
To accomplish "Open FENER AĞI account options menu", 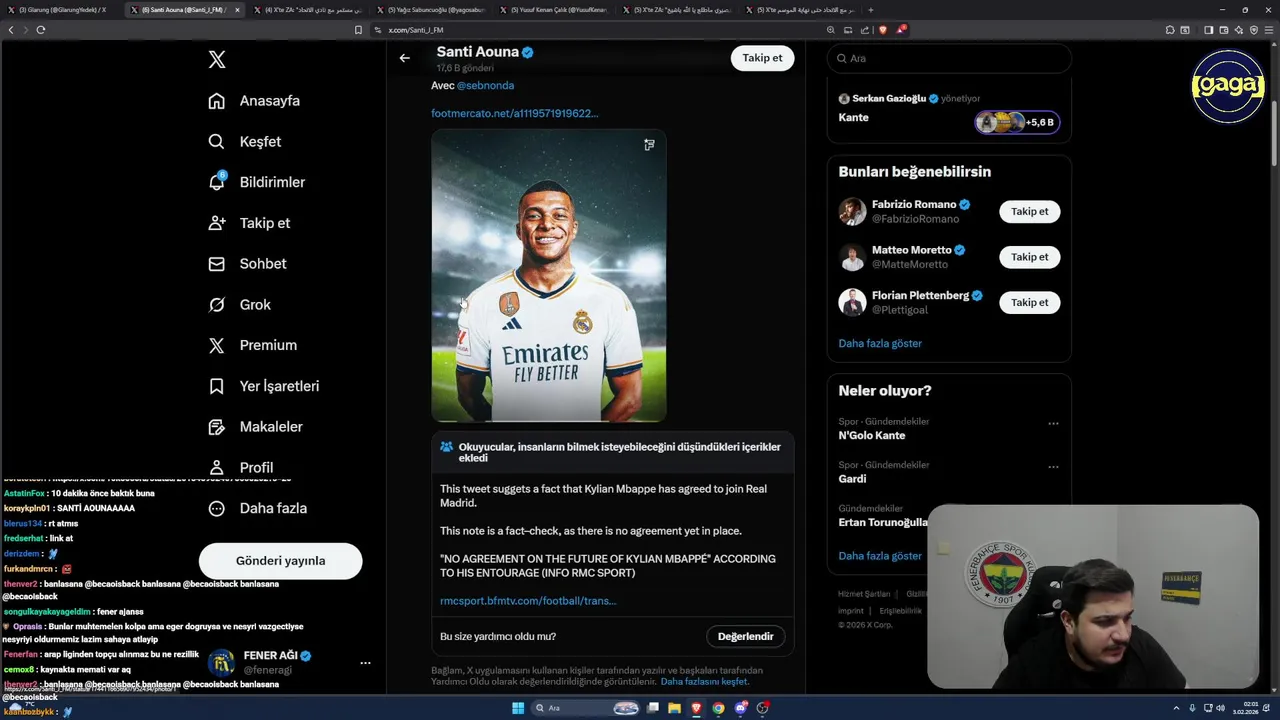I will tap(365, 663).
